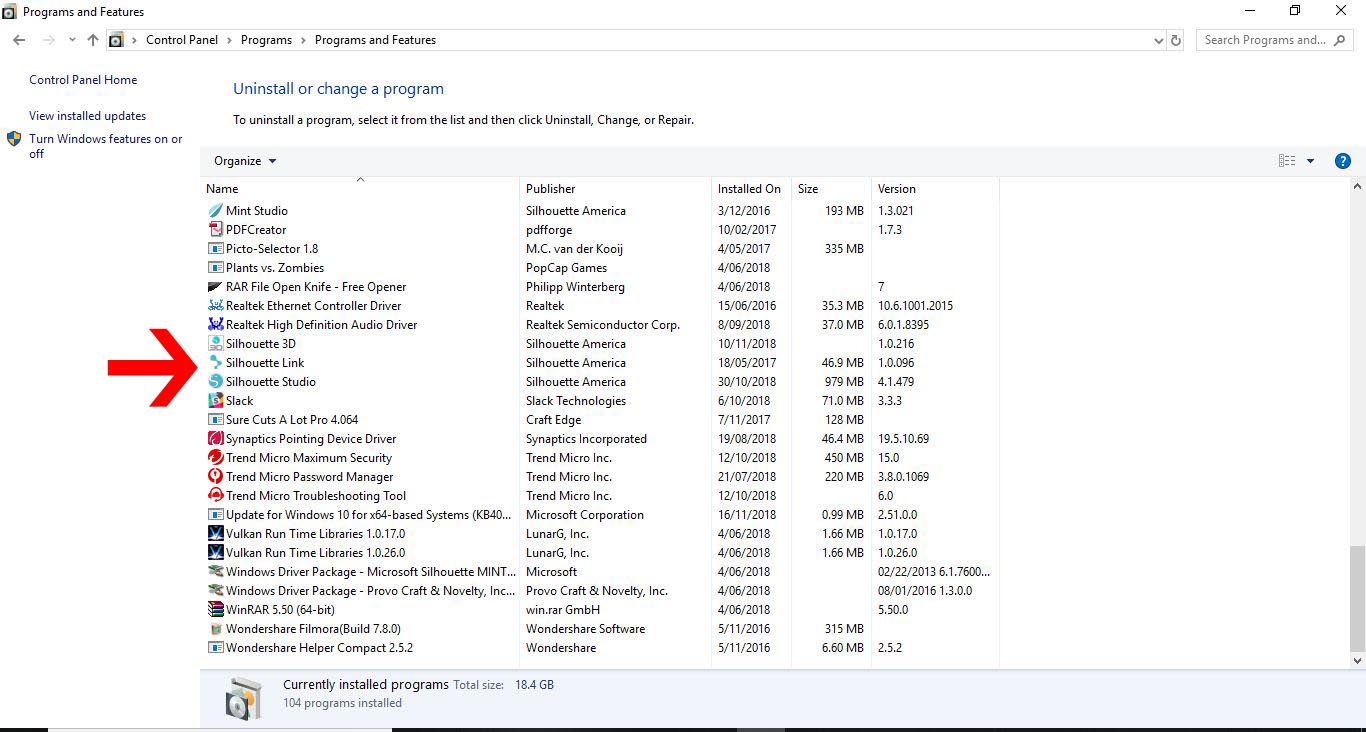The image size is (1366, 732).
Task: Open the Control Panel Home link
Action: click(x=83, y=80)
